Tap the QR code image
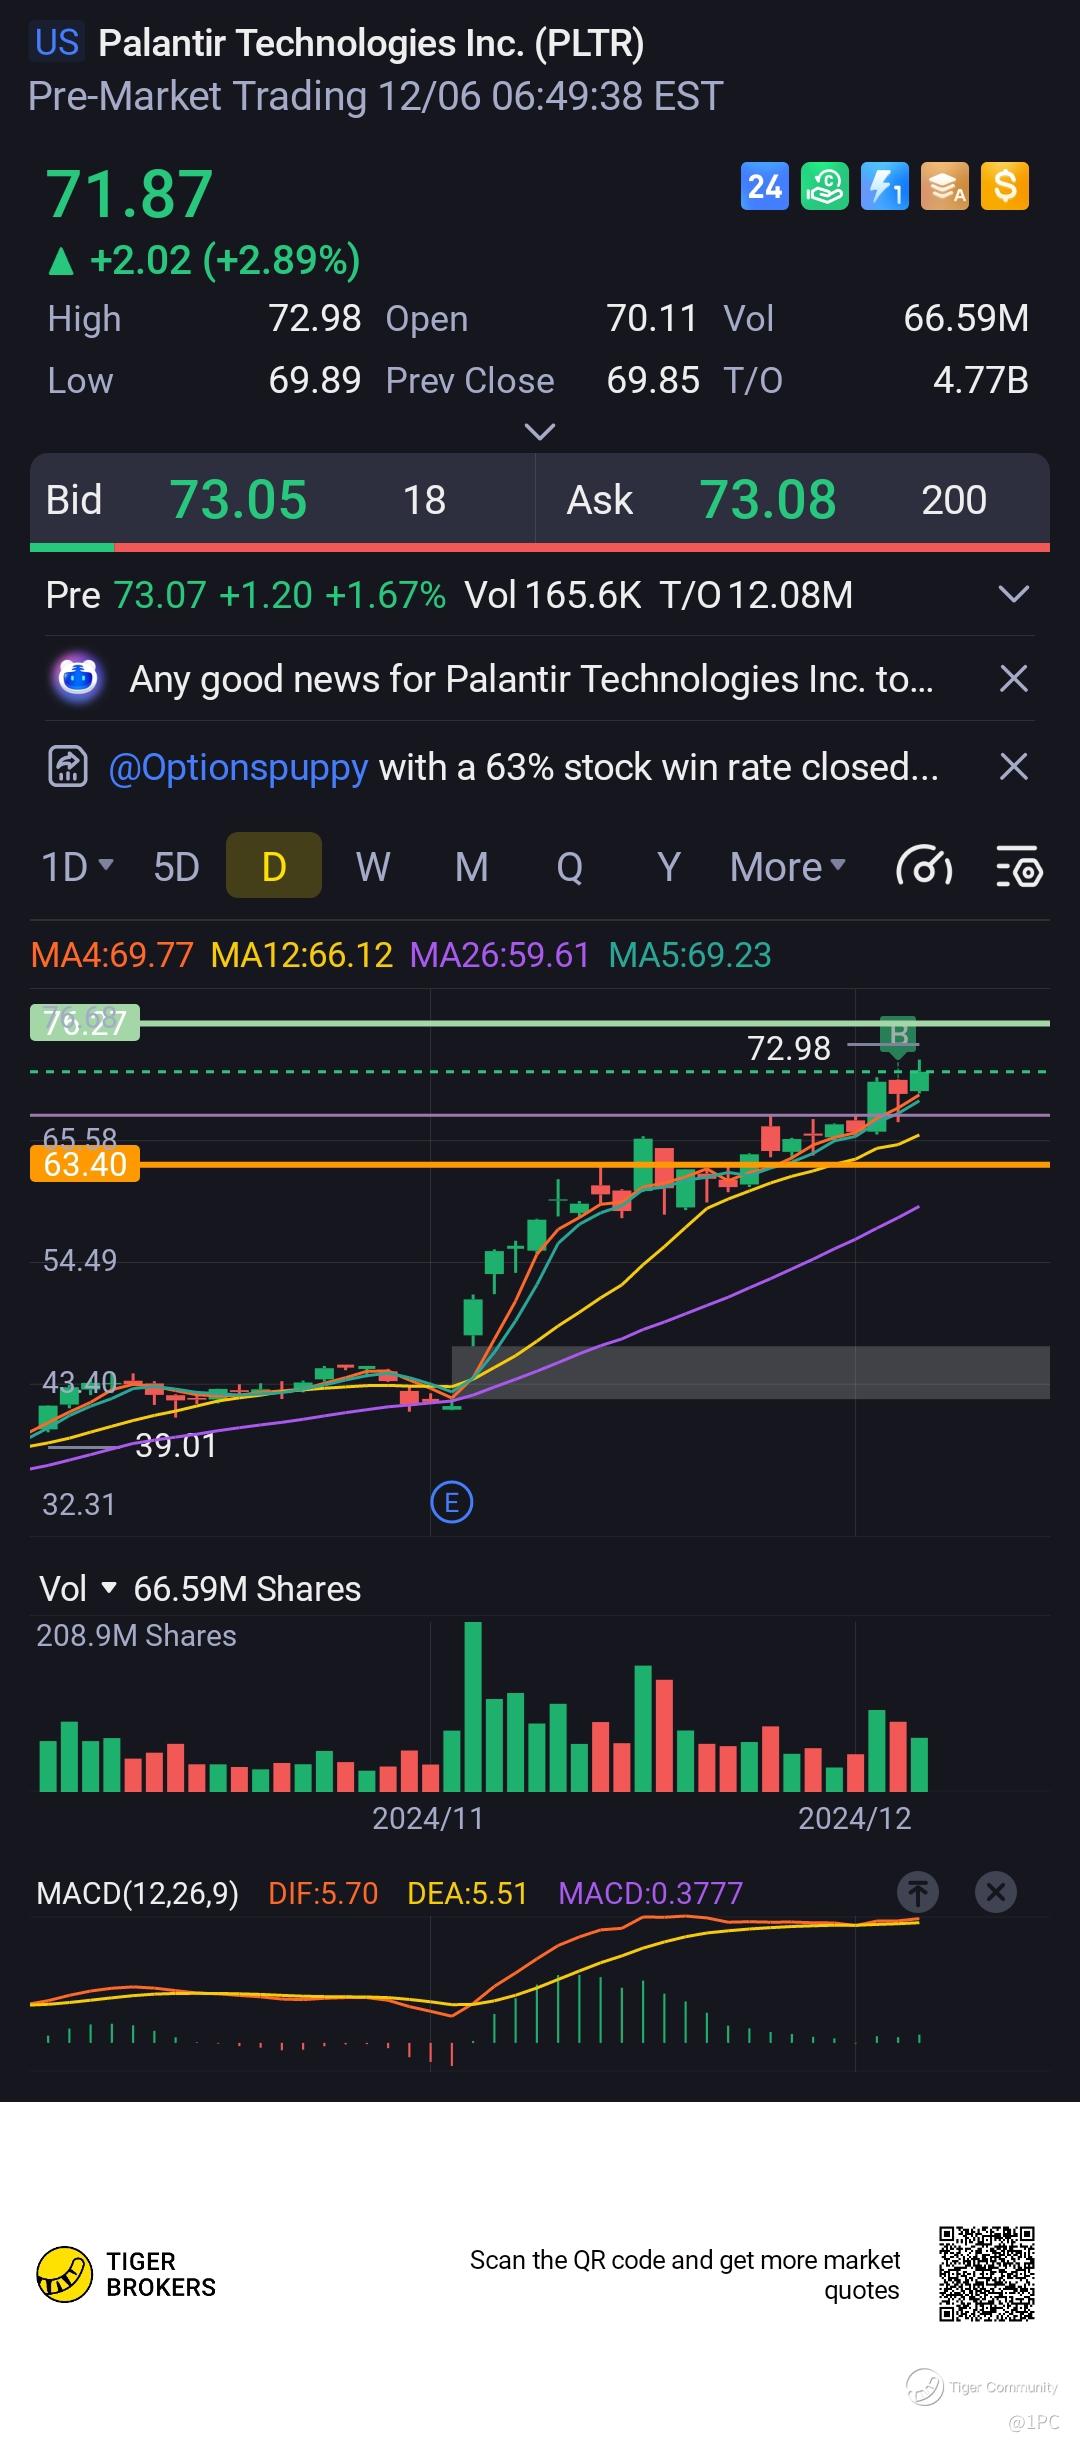Image resolution: width=1080 pixels, height=2447 pixels. pos(986,2273)
